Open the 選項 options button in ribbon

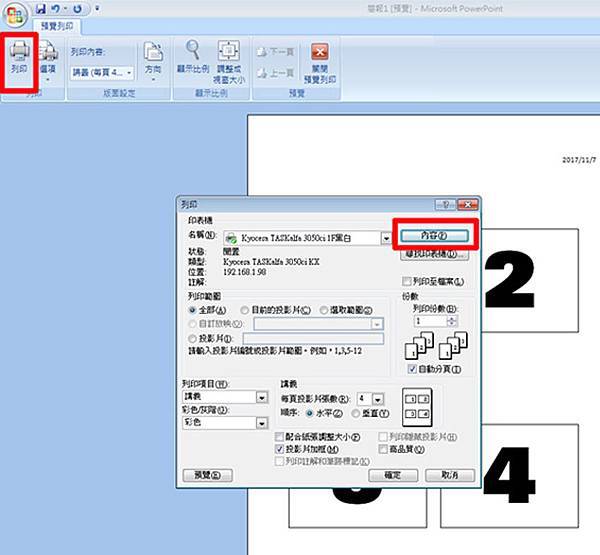click(x=48, y=61)
